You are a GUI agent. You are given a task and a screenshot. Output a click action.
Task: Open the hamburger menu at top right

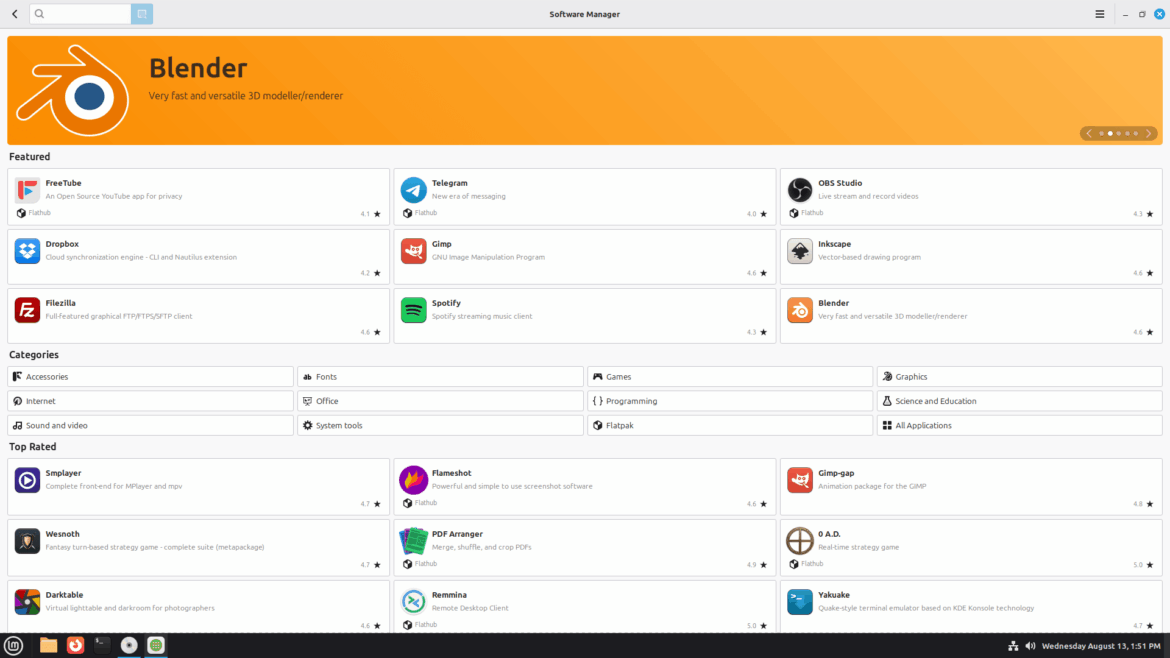pyautogui.click(x=1099, y=13)
